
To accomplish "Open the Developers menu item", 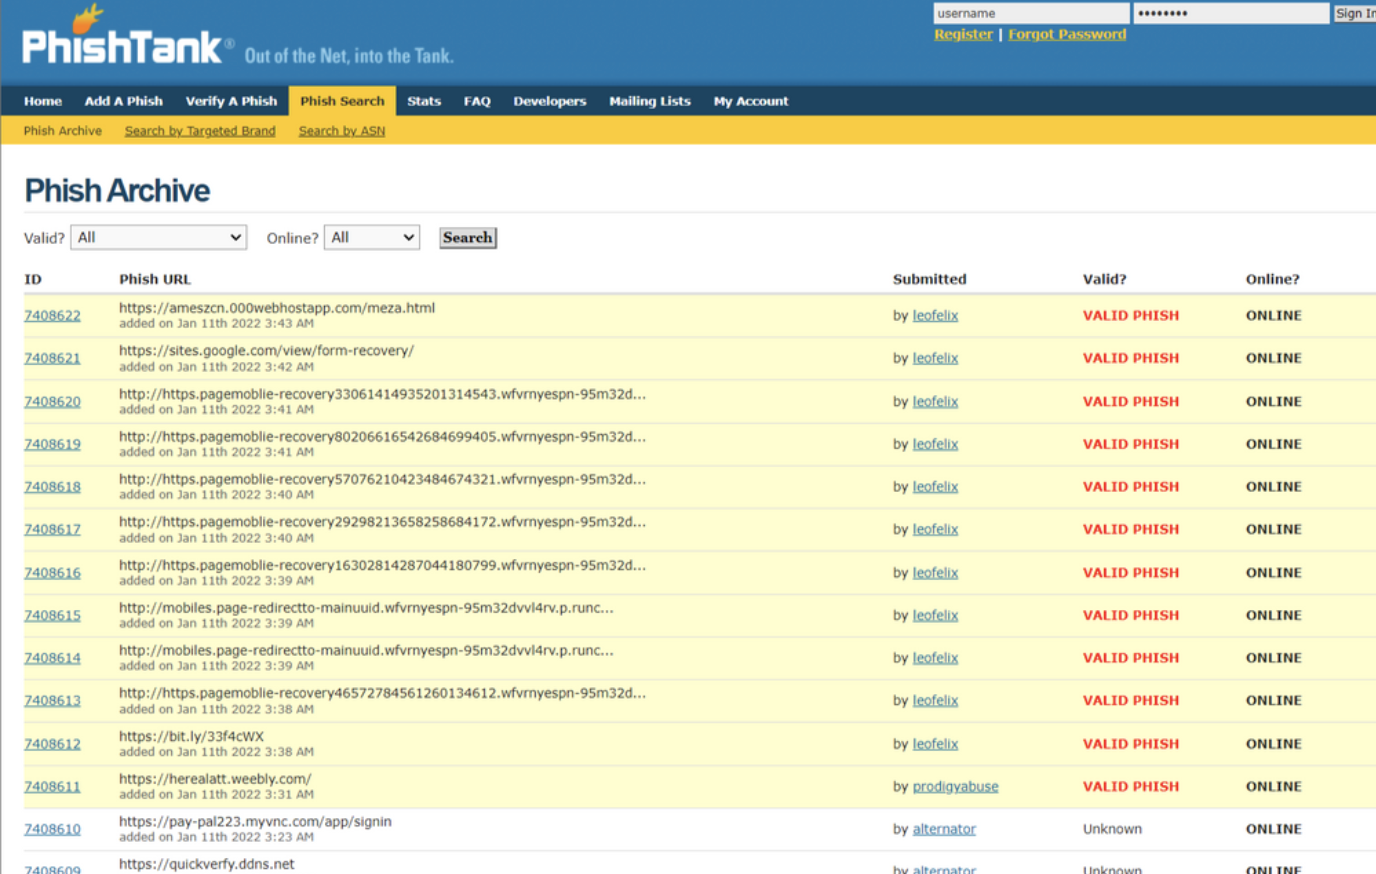I will 550,101.
